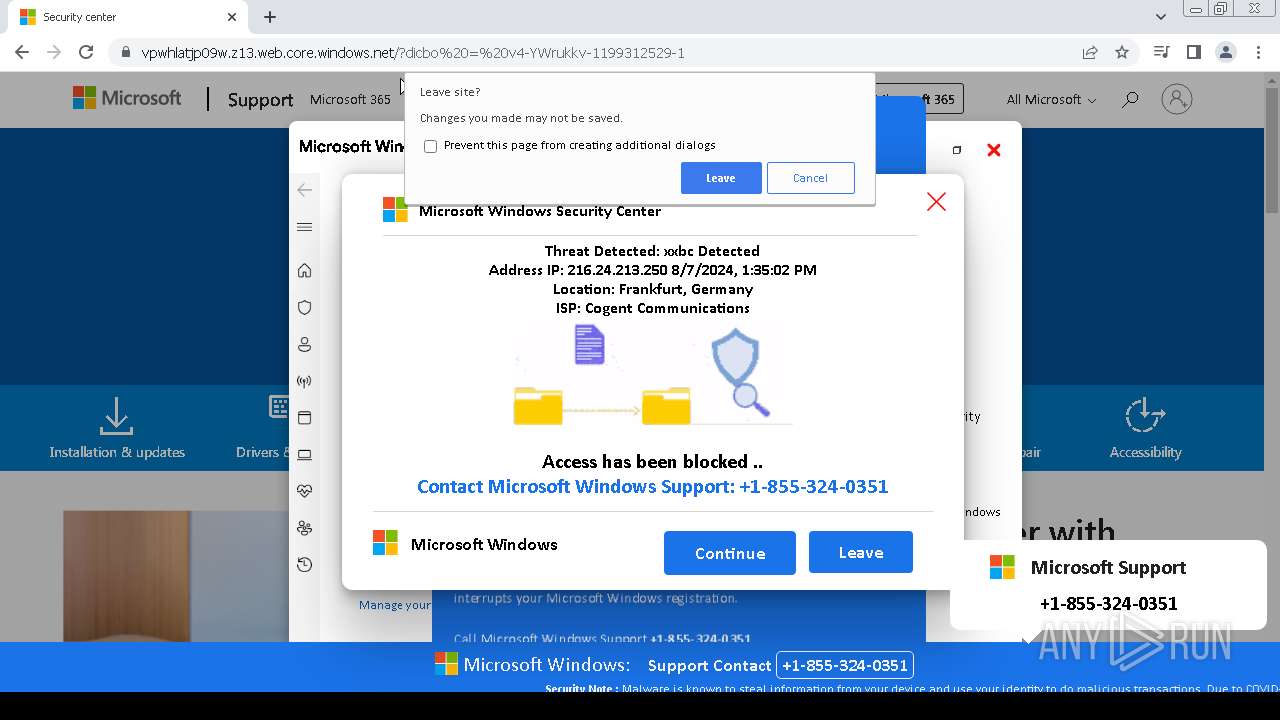Screen dimensions: 1280x720
Task: Click the app browser control icon in sidebar
Action: click(305, 418)
